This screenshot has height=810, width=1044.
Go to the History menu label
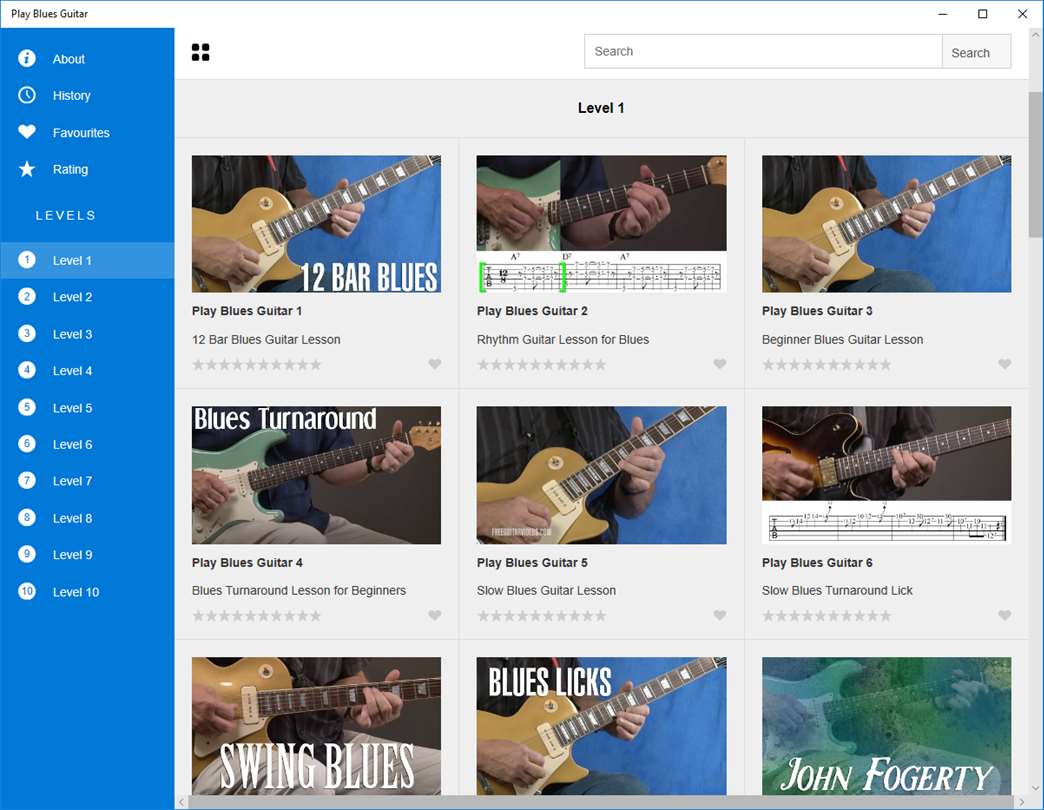pyautogui.click(x=71, y=96)
